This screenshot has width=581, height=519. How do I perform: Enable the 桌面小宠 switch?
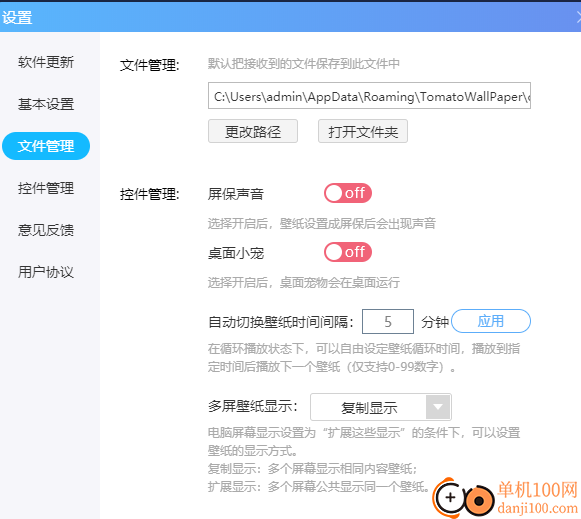tap(348, 252)
